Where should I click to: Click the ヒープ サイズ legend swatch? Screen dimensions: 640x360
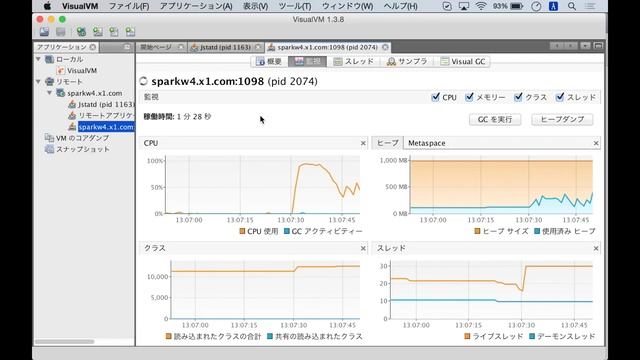point(477,231)
